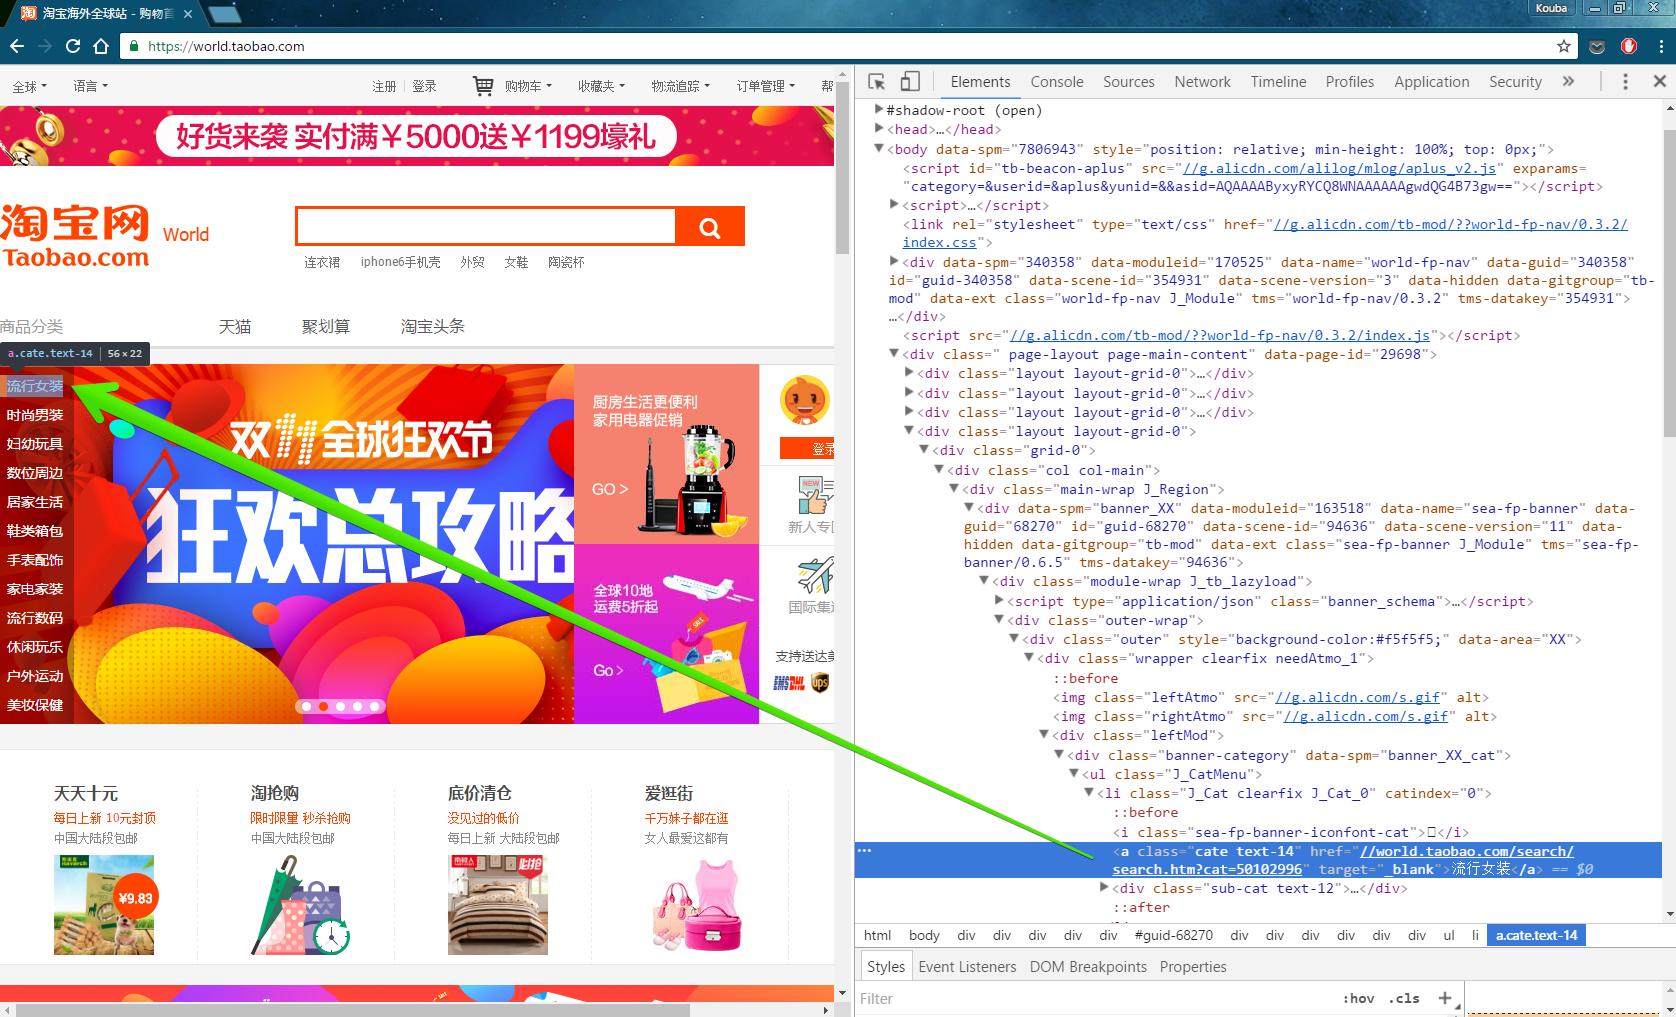Toggle the .cls class editor
The height and width of the screenshot is (1017, 1676).
point(1405,998)
